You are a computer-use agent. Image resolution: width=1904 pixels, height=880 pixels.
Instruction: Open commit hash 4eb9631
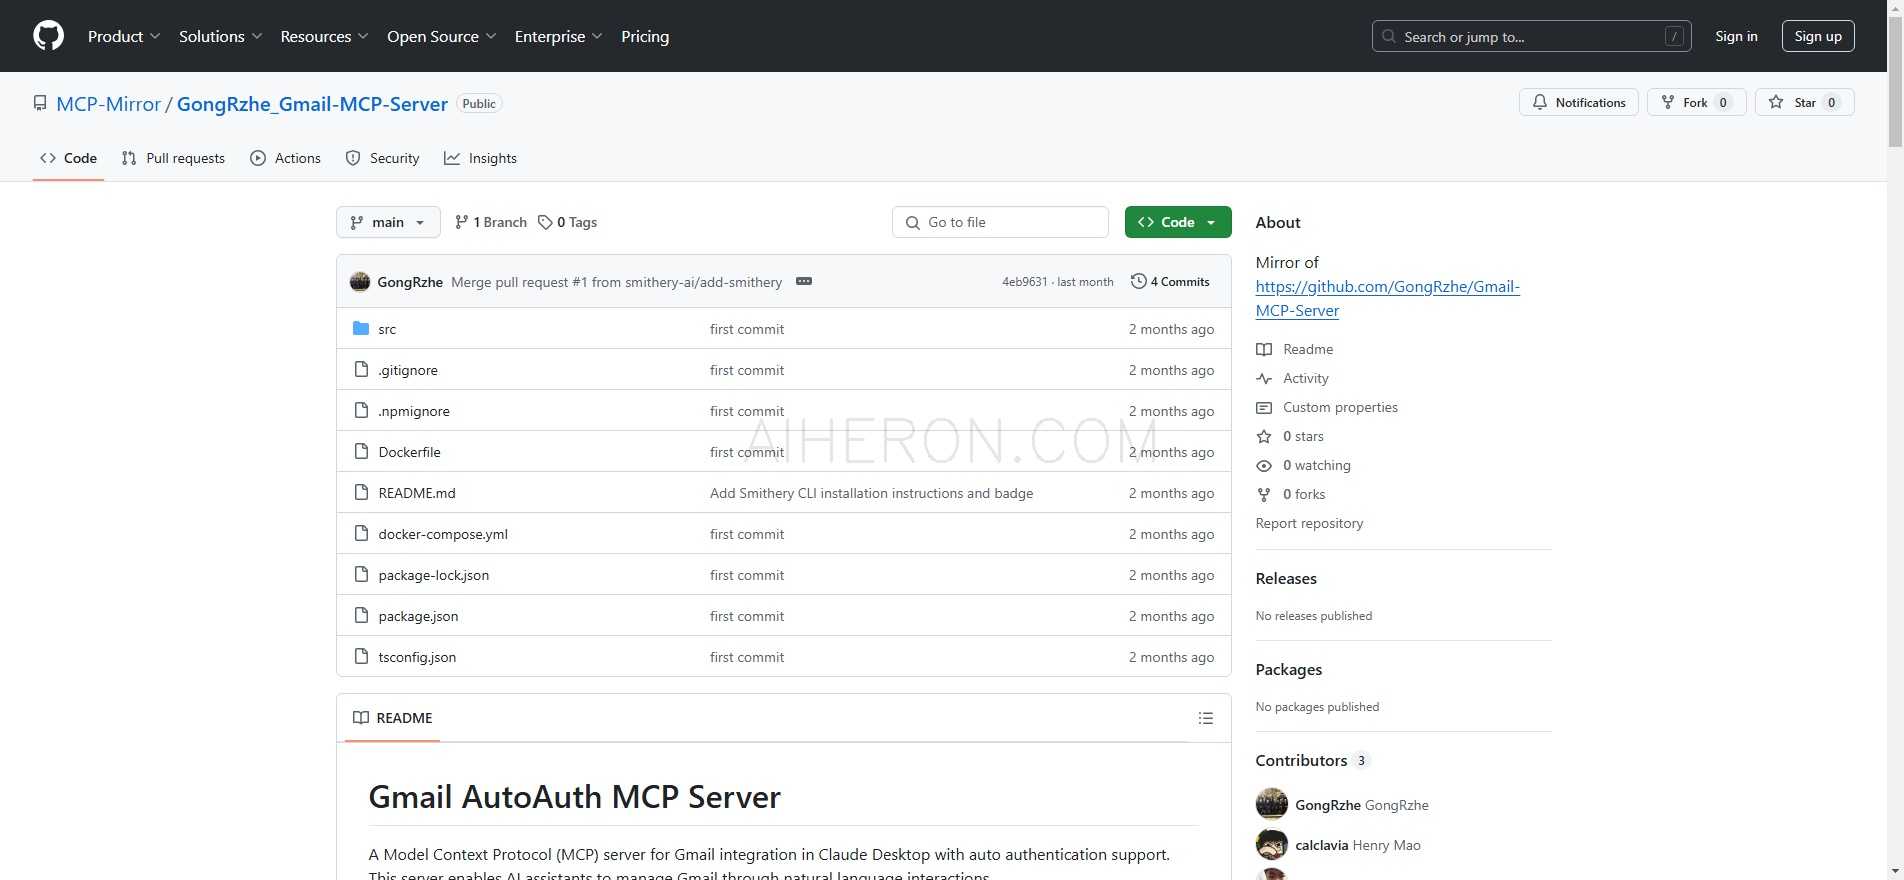tap(1025, 282)
